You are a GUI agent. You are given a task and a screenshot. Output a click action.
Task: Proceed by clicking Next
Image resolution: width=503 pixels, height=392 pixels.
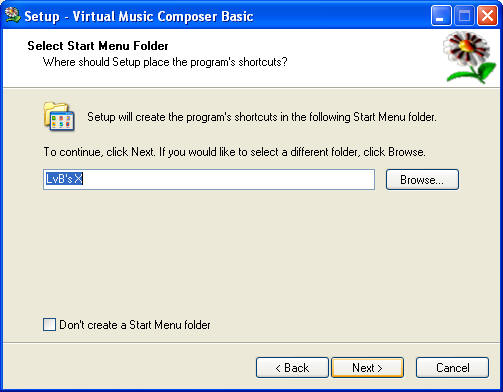pyautogui.click(x=367, y=368)
